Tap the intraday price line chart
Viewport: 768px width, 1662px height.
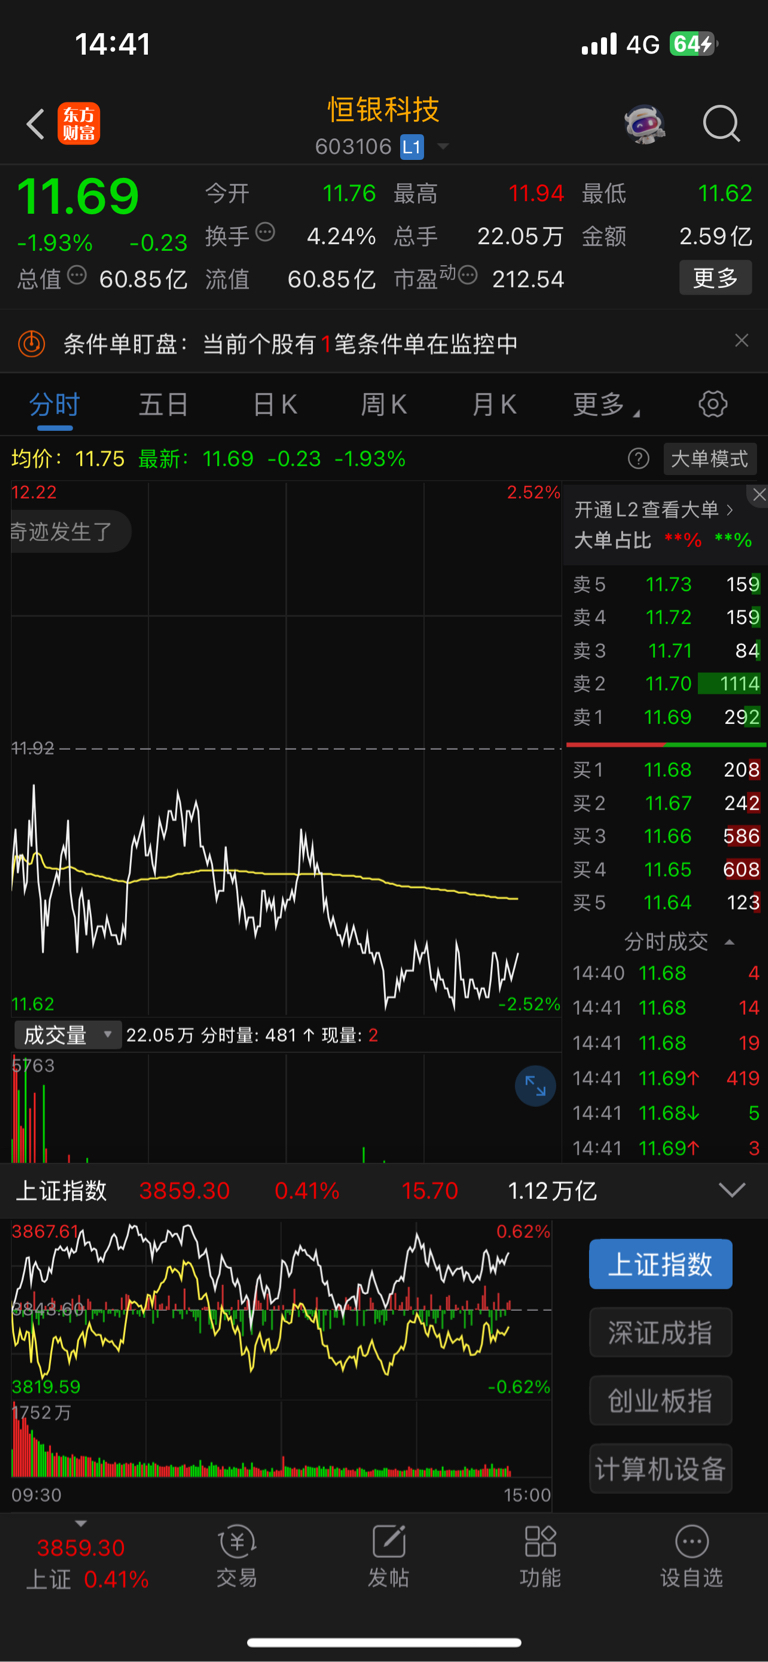(x=286, y=748)
